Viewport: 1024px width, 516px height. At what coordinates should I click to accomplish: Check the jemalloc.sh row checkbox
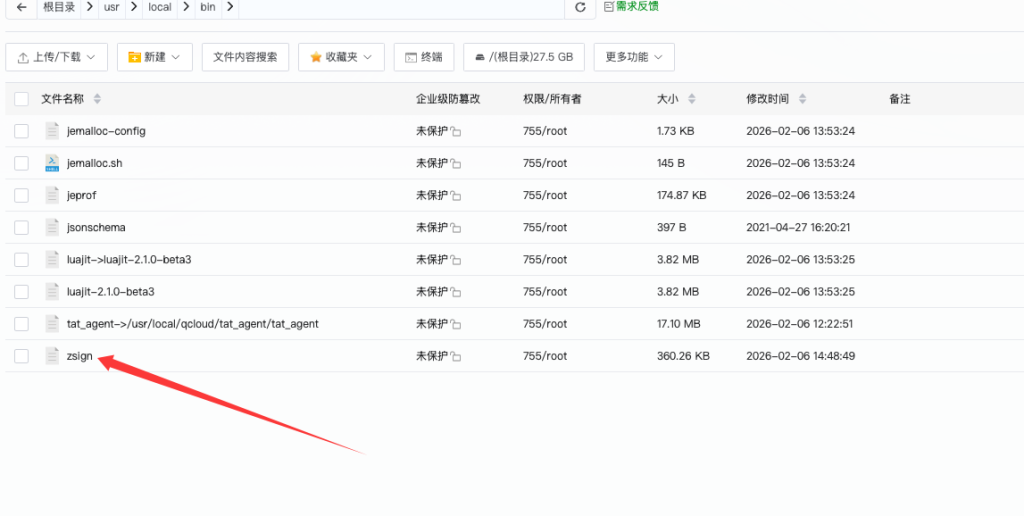(22, 163)
